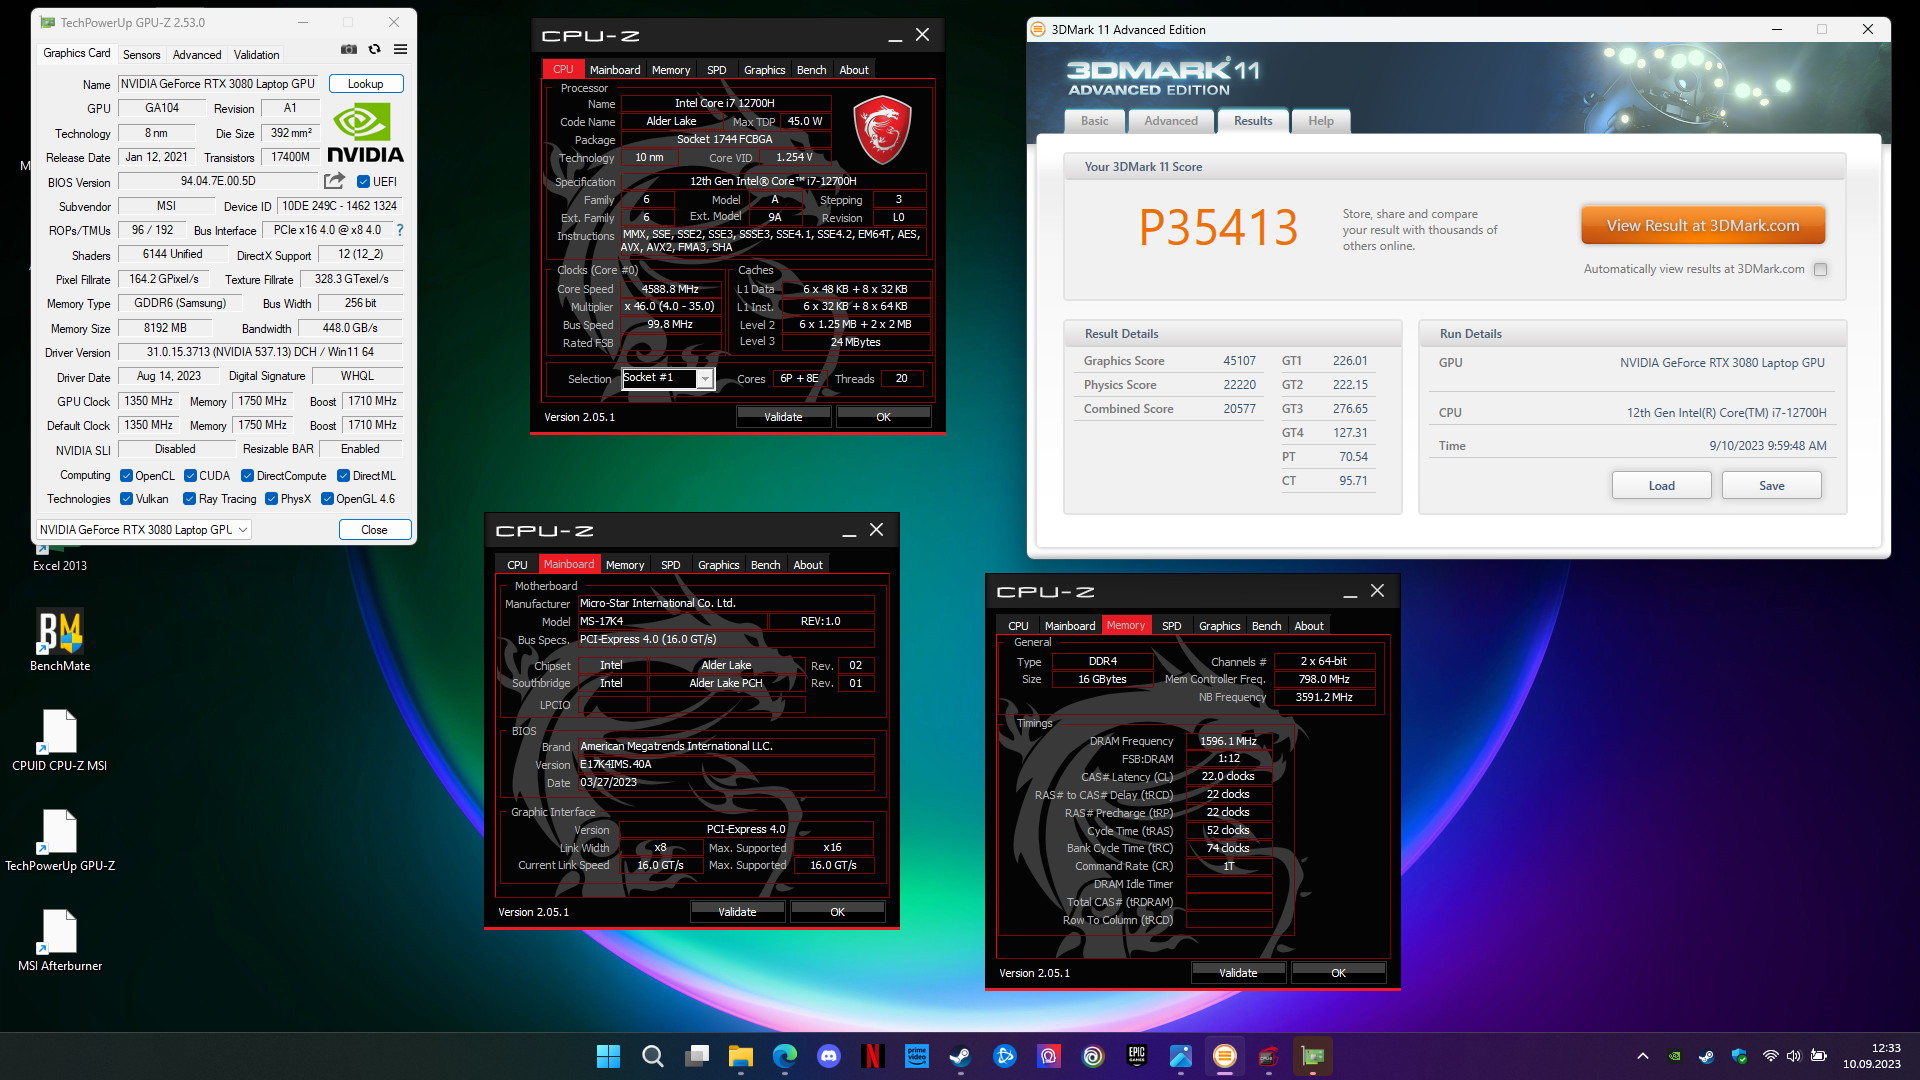Screen dimensions: 1920x1080
Task: Click View Result at 3DMark.com
Action: [x=1703, y=226]
